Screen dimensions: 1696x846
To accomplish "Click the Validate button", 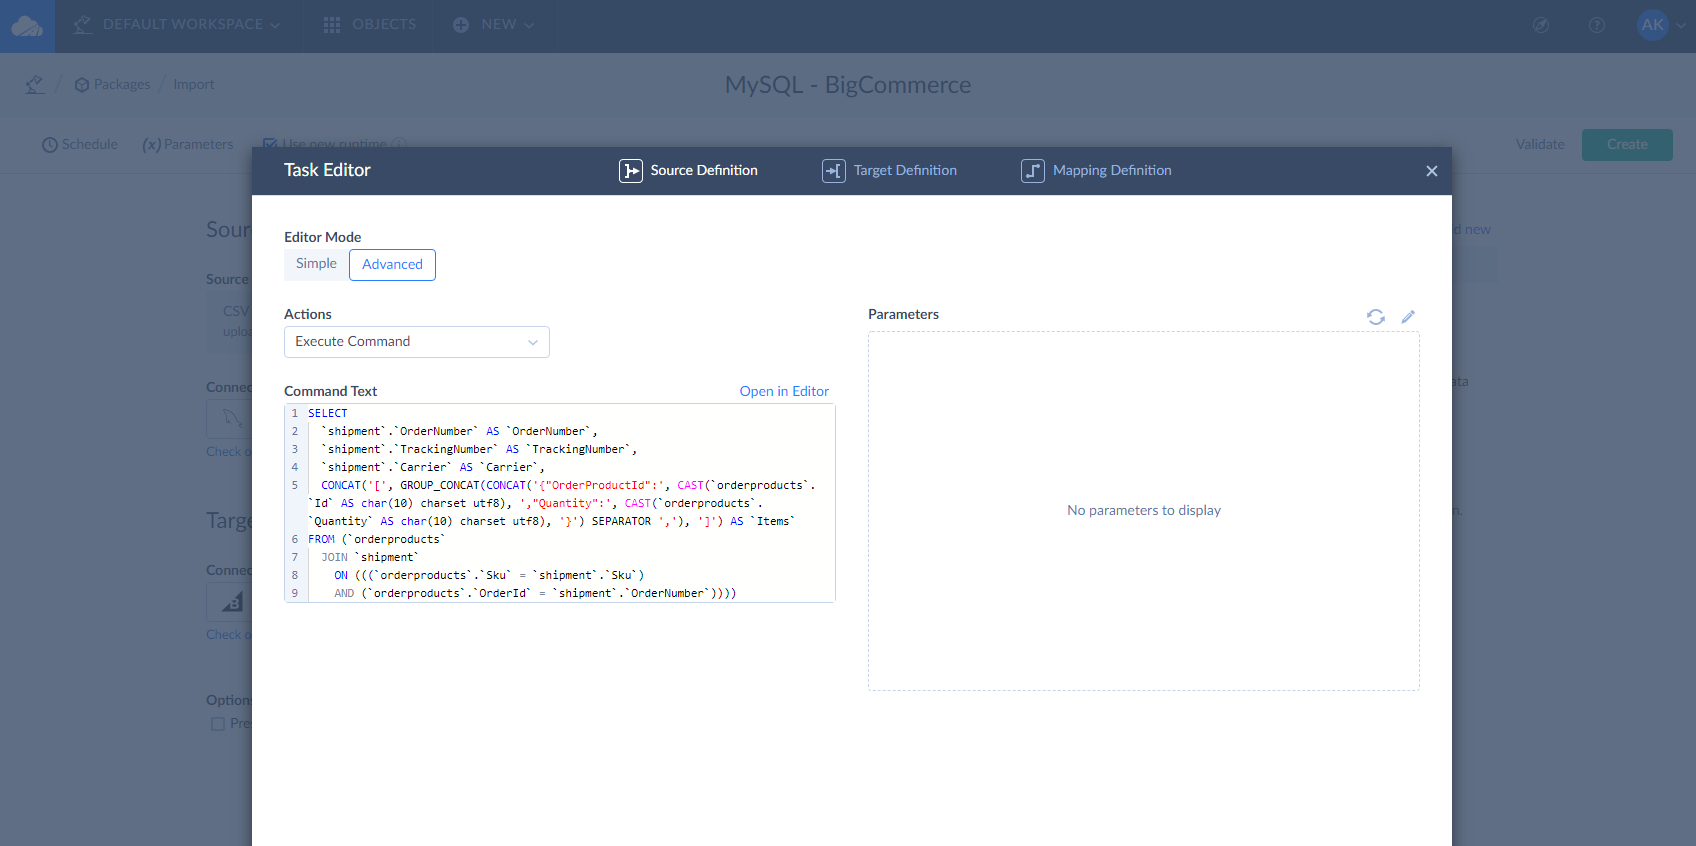I will 1540,144.
